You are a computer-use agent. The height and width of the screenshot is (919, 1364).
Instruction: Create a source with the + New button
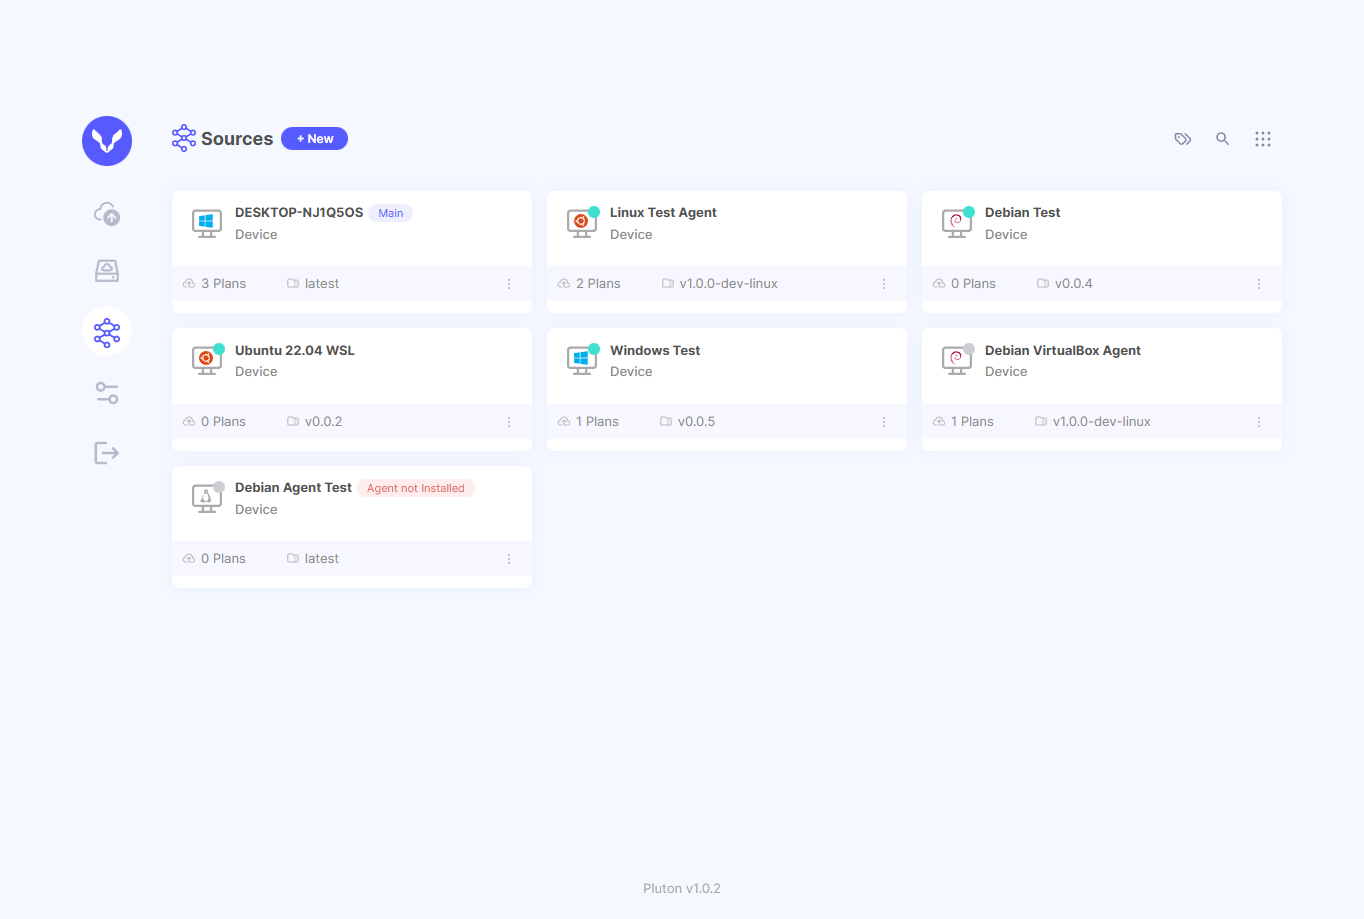click(314, 138)
